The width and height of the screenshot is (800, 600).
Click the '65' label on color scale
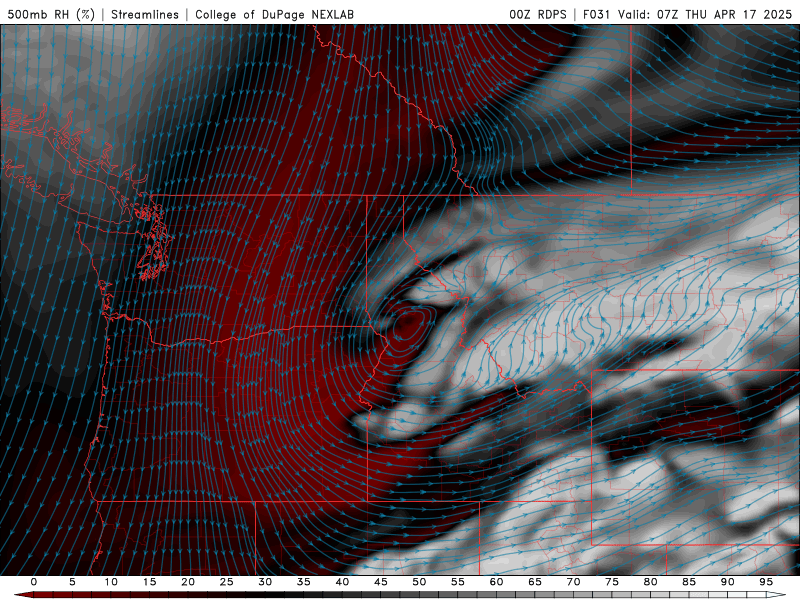535,582
